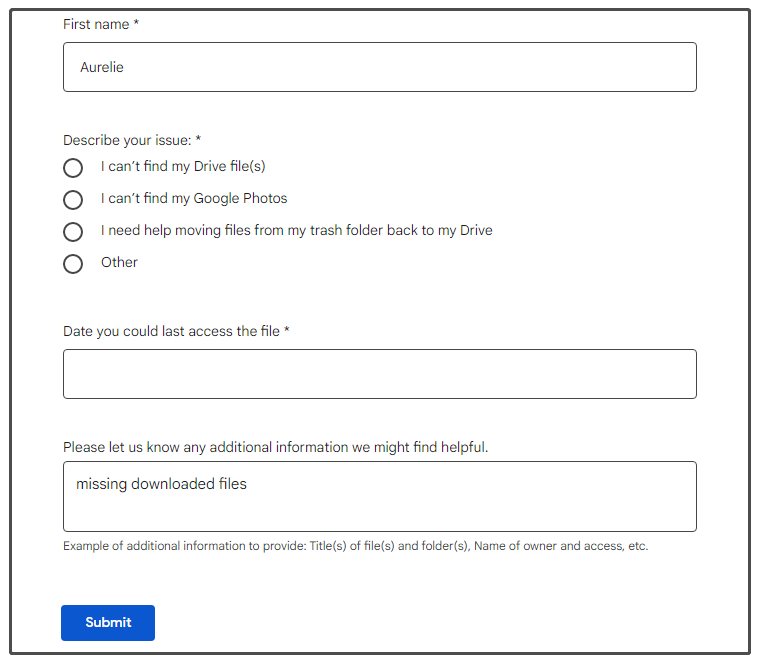
Task: Select the "I can't find my Drive file(s)" radio button
Action: point(73,168)
